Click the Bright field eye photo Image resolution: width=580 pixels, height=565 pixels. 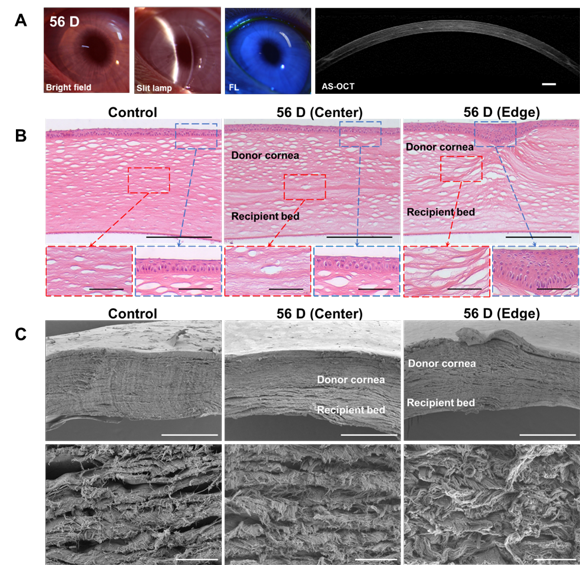click(87, 50)
